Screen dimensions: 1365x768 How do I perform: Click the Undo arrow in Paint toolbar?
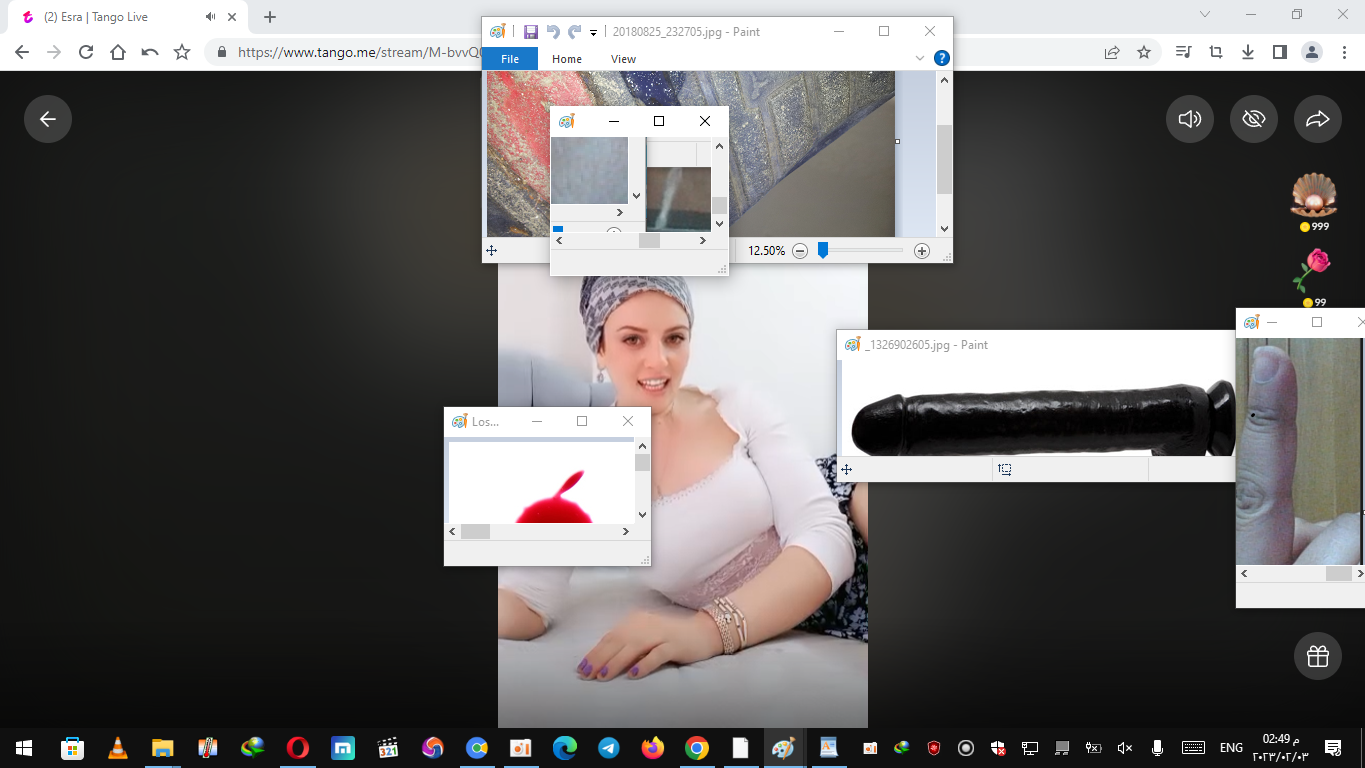pyautogui.click(x=553, y=32)
